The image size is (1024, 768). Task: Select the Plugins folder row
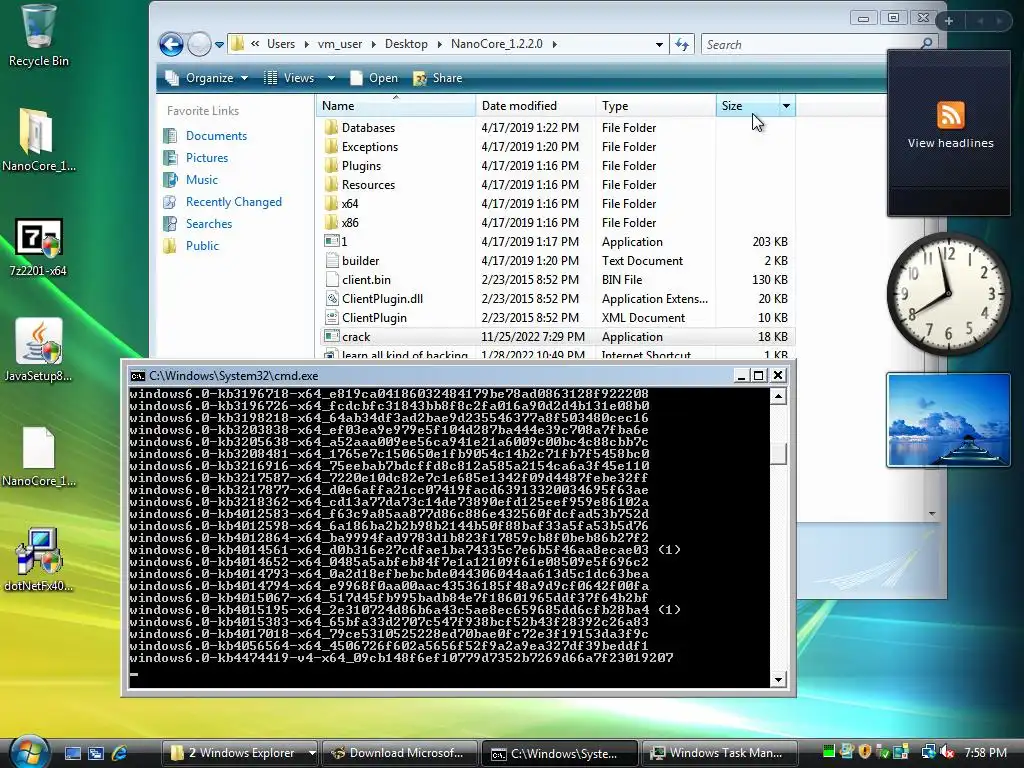tap(557, 165)
